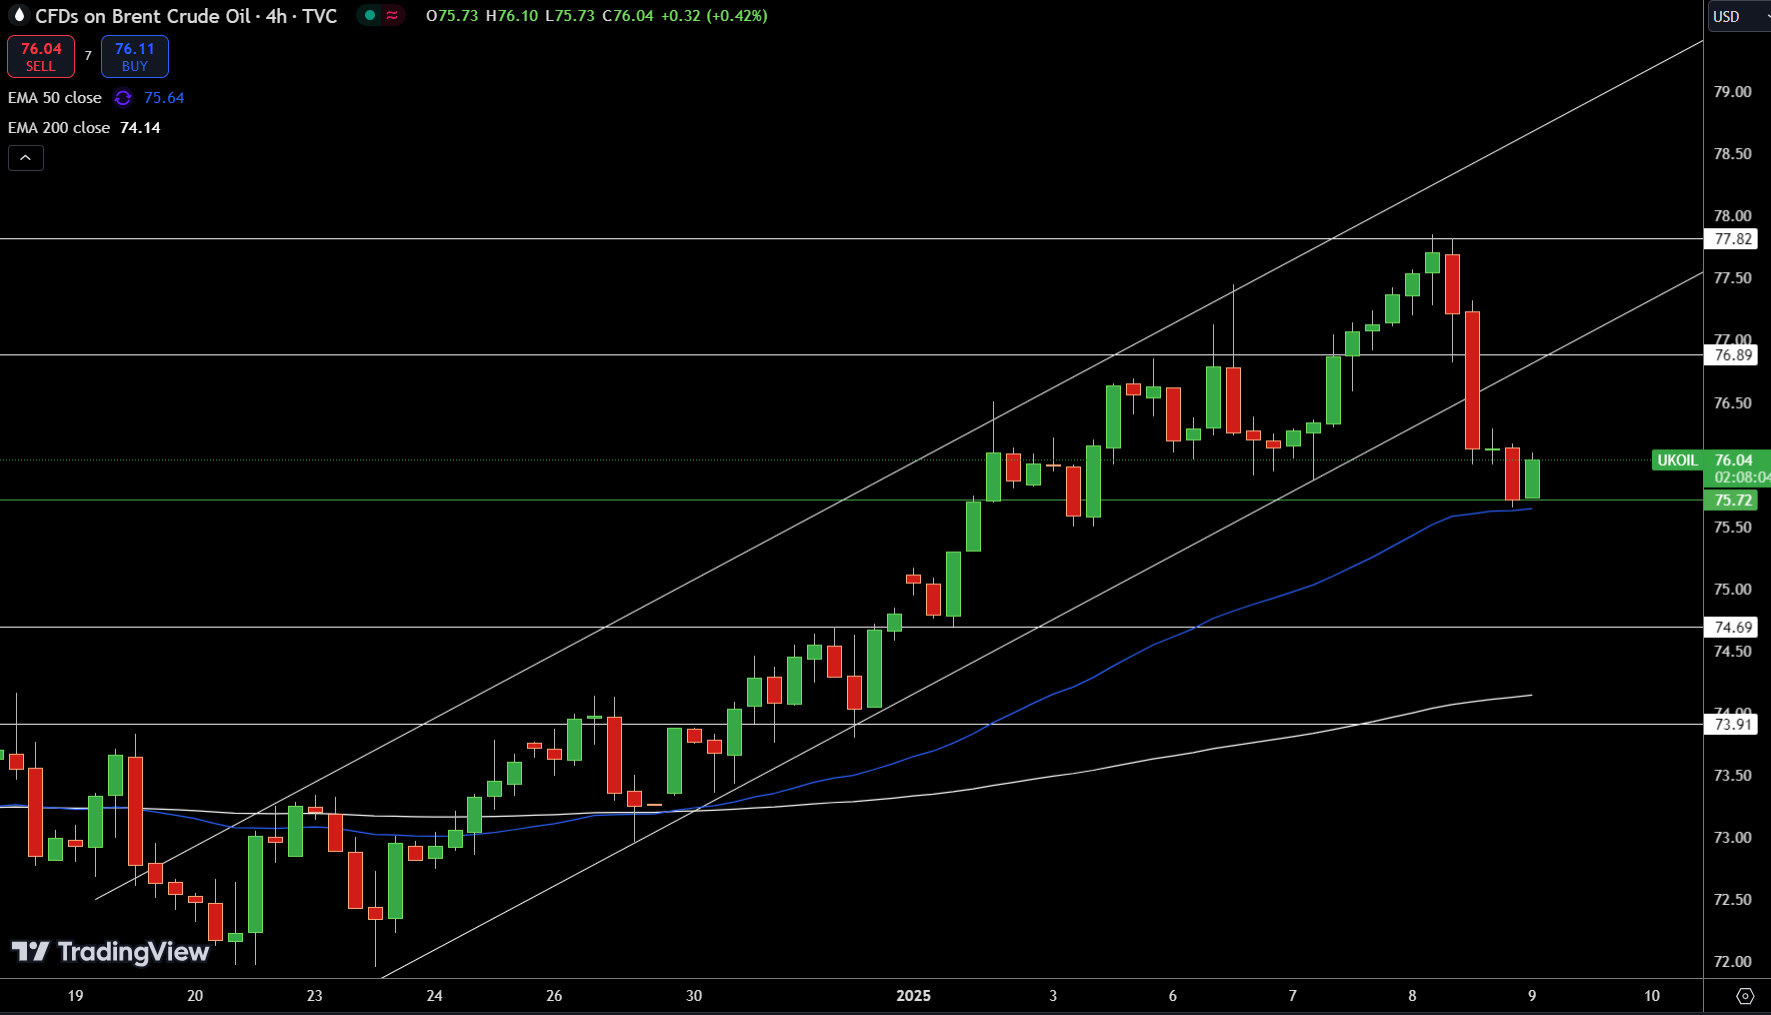Select the EMA 200 close indicator legend
Screen dimensions: 1771x1015
point(59,128)
